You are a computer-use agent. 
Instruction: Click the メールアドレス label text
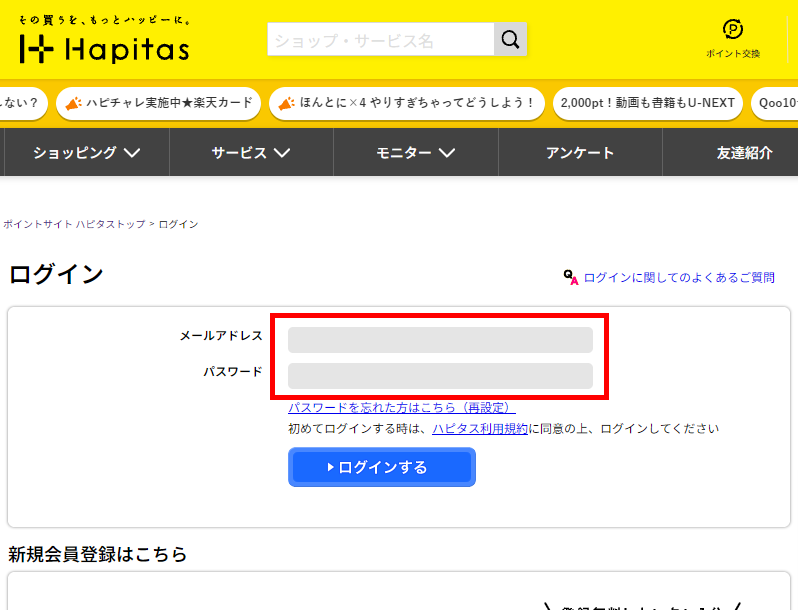221,336
